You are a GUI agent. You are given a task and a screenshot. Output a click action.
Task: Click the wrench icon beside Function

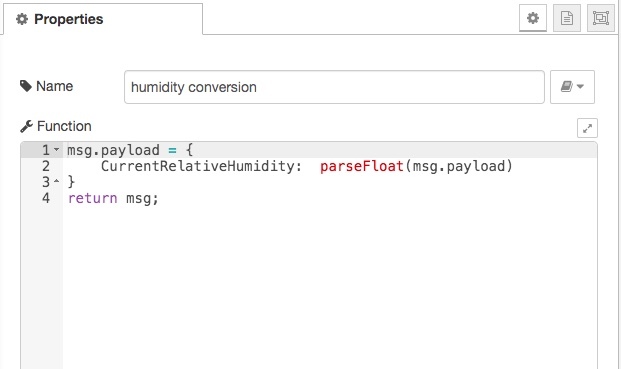pos(26,126)
